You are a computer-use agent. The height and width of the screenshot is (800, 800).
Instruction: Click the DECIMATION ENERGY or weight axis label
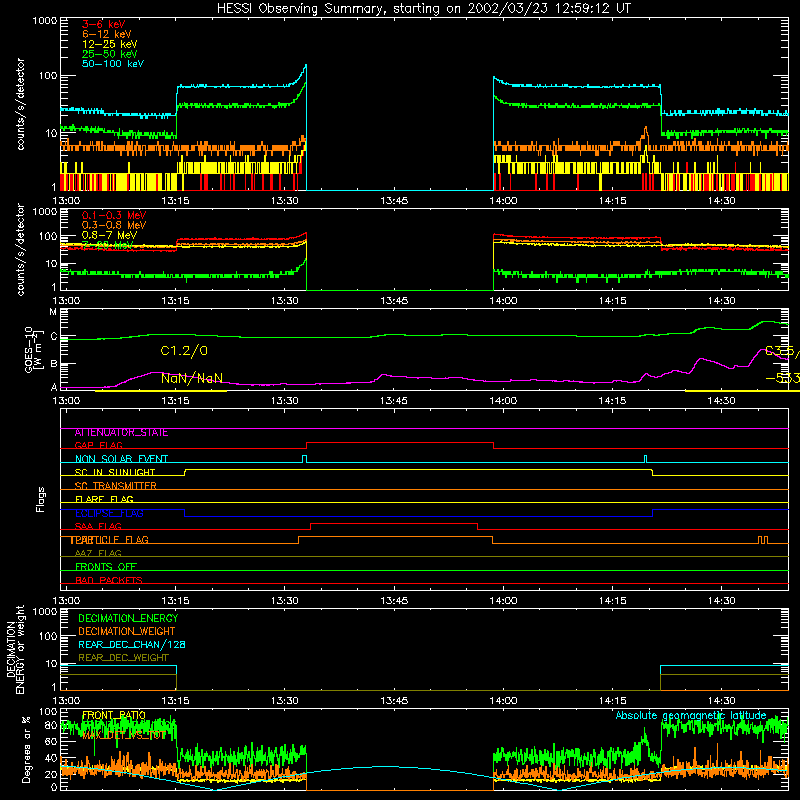[x=15, y=649]
